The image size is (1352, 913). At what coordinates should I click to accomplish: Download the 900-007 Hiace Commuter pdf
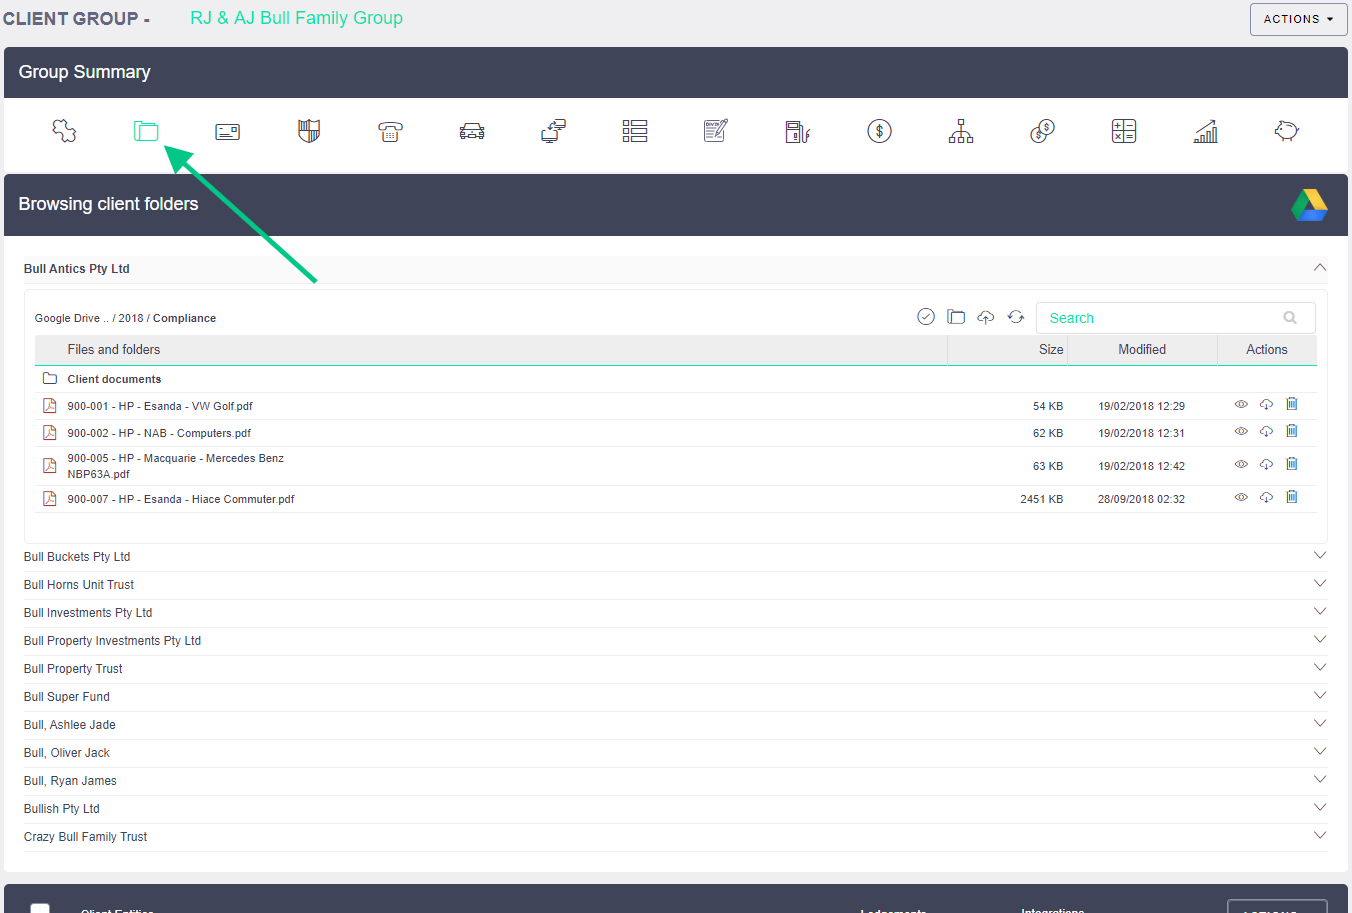pyautogui.click(x=1266, y=498)
